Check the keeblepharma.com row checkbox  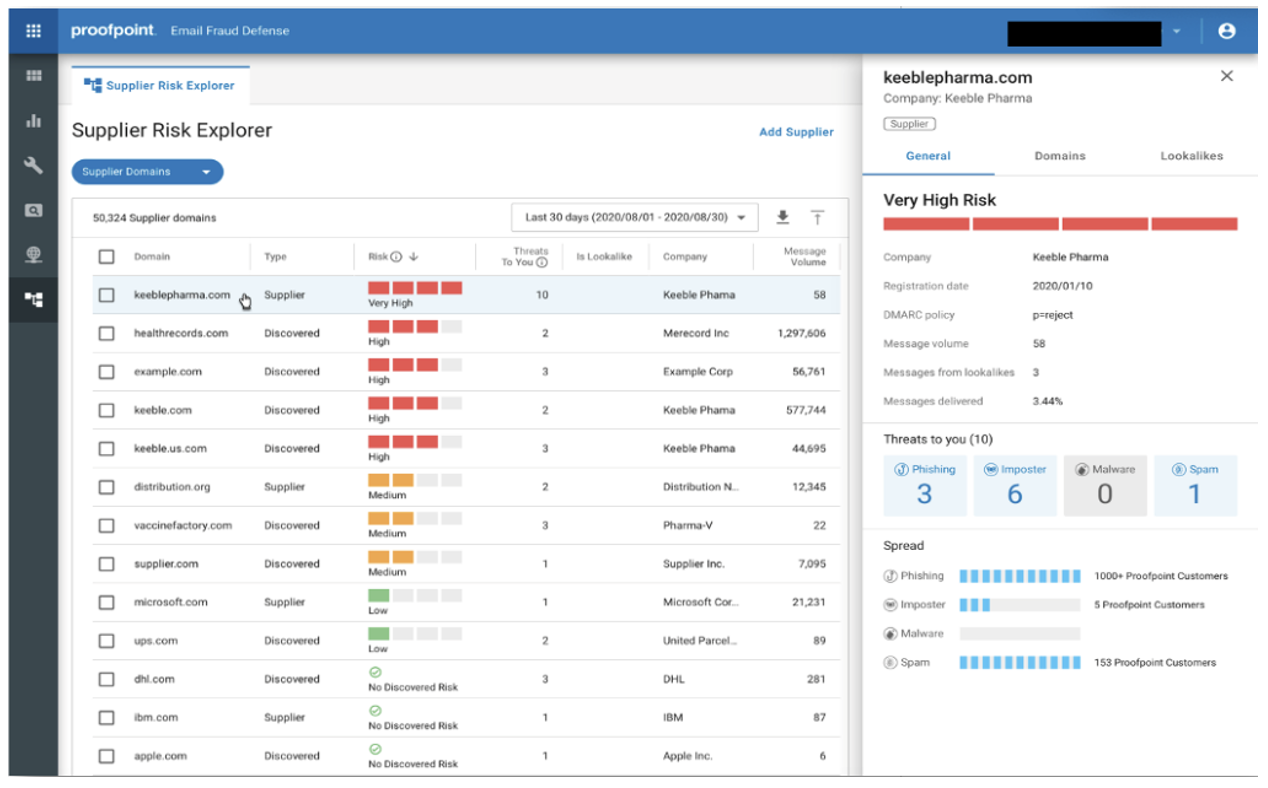point(106,295)
